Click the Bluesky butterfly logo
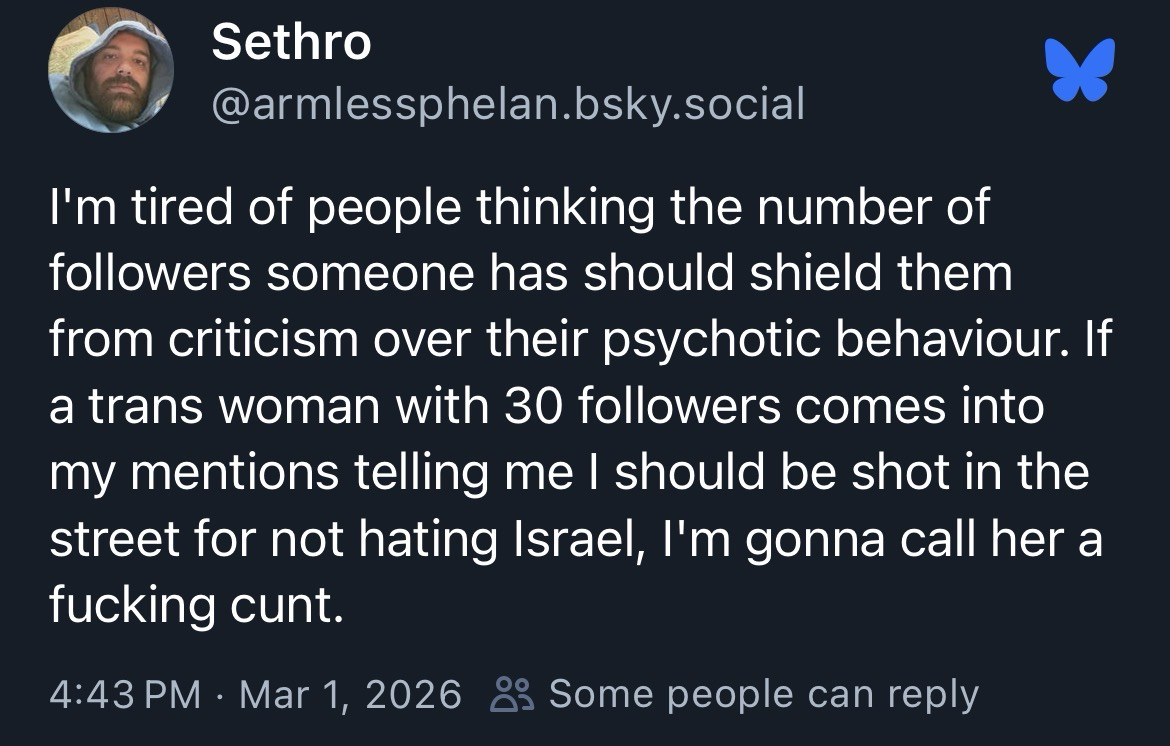 coord(1079,70)
